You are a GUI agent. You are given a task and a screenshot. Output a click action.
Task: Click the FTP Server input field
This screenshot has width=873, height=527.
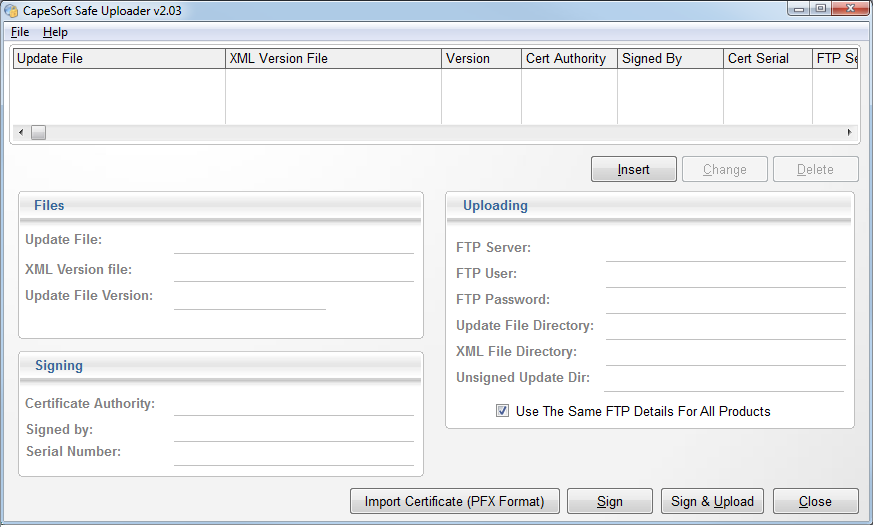click(725, 249)
